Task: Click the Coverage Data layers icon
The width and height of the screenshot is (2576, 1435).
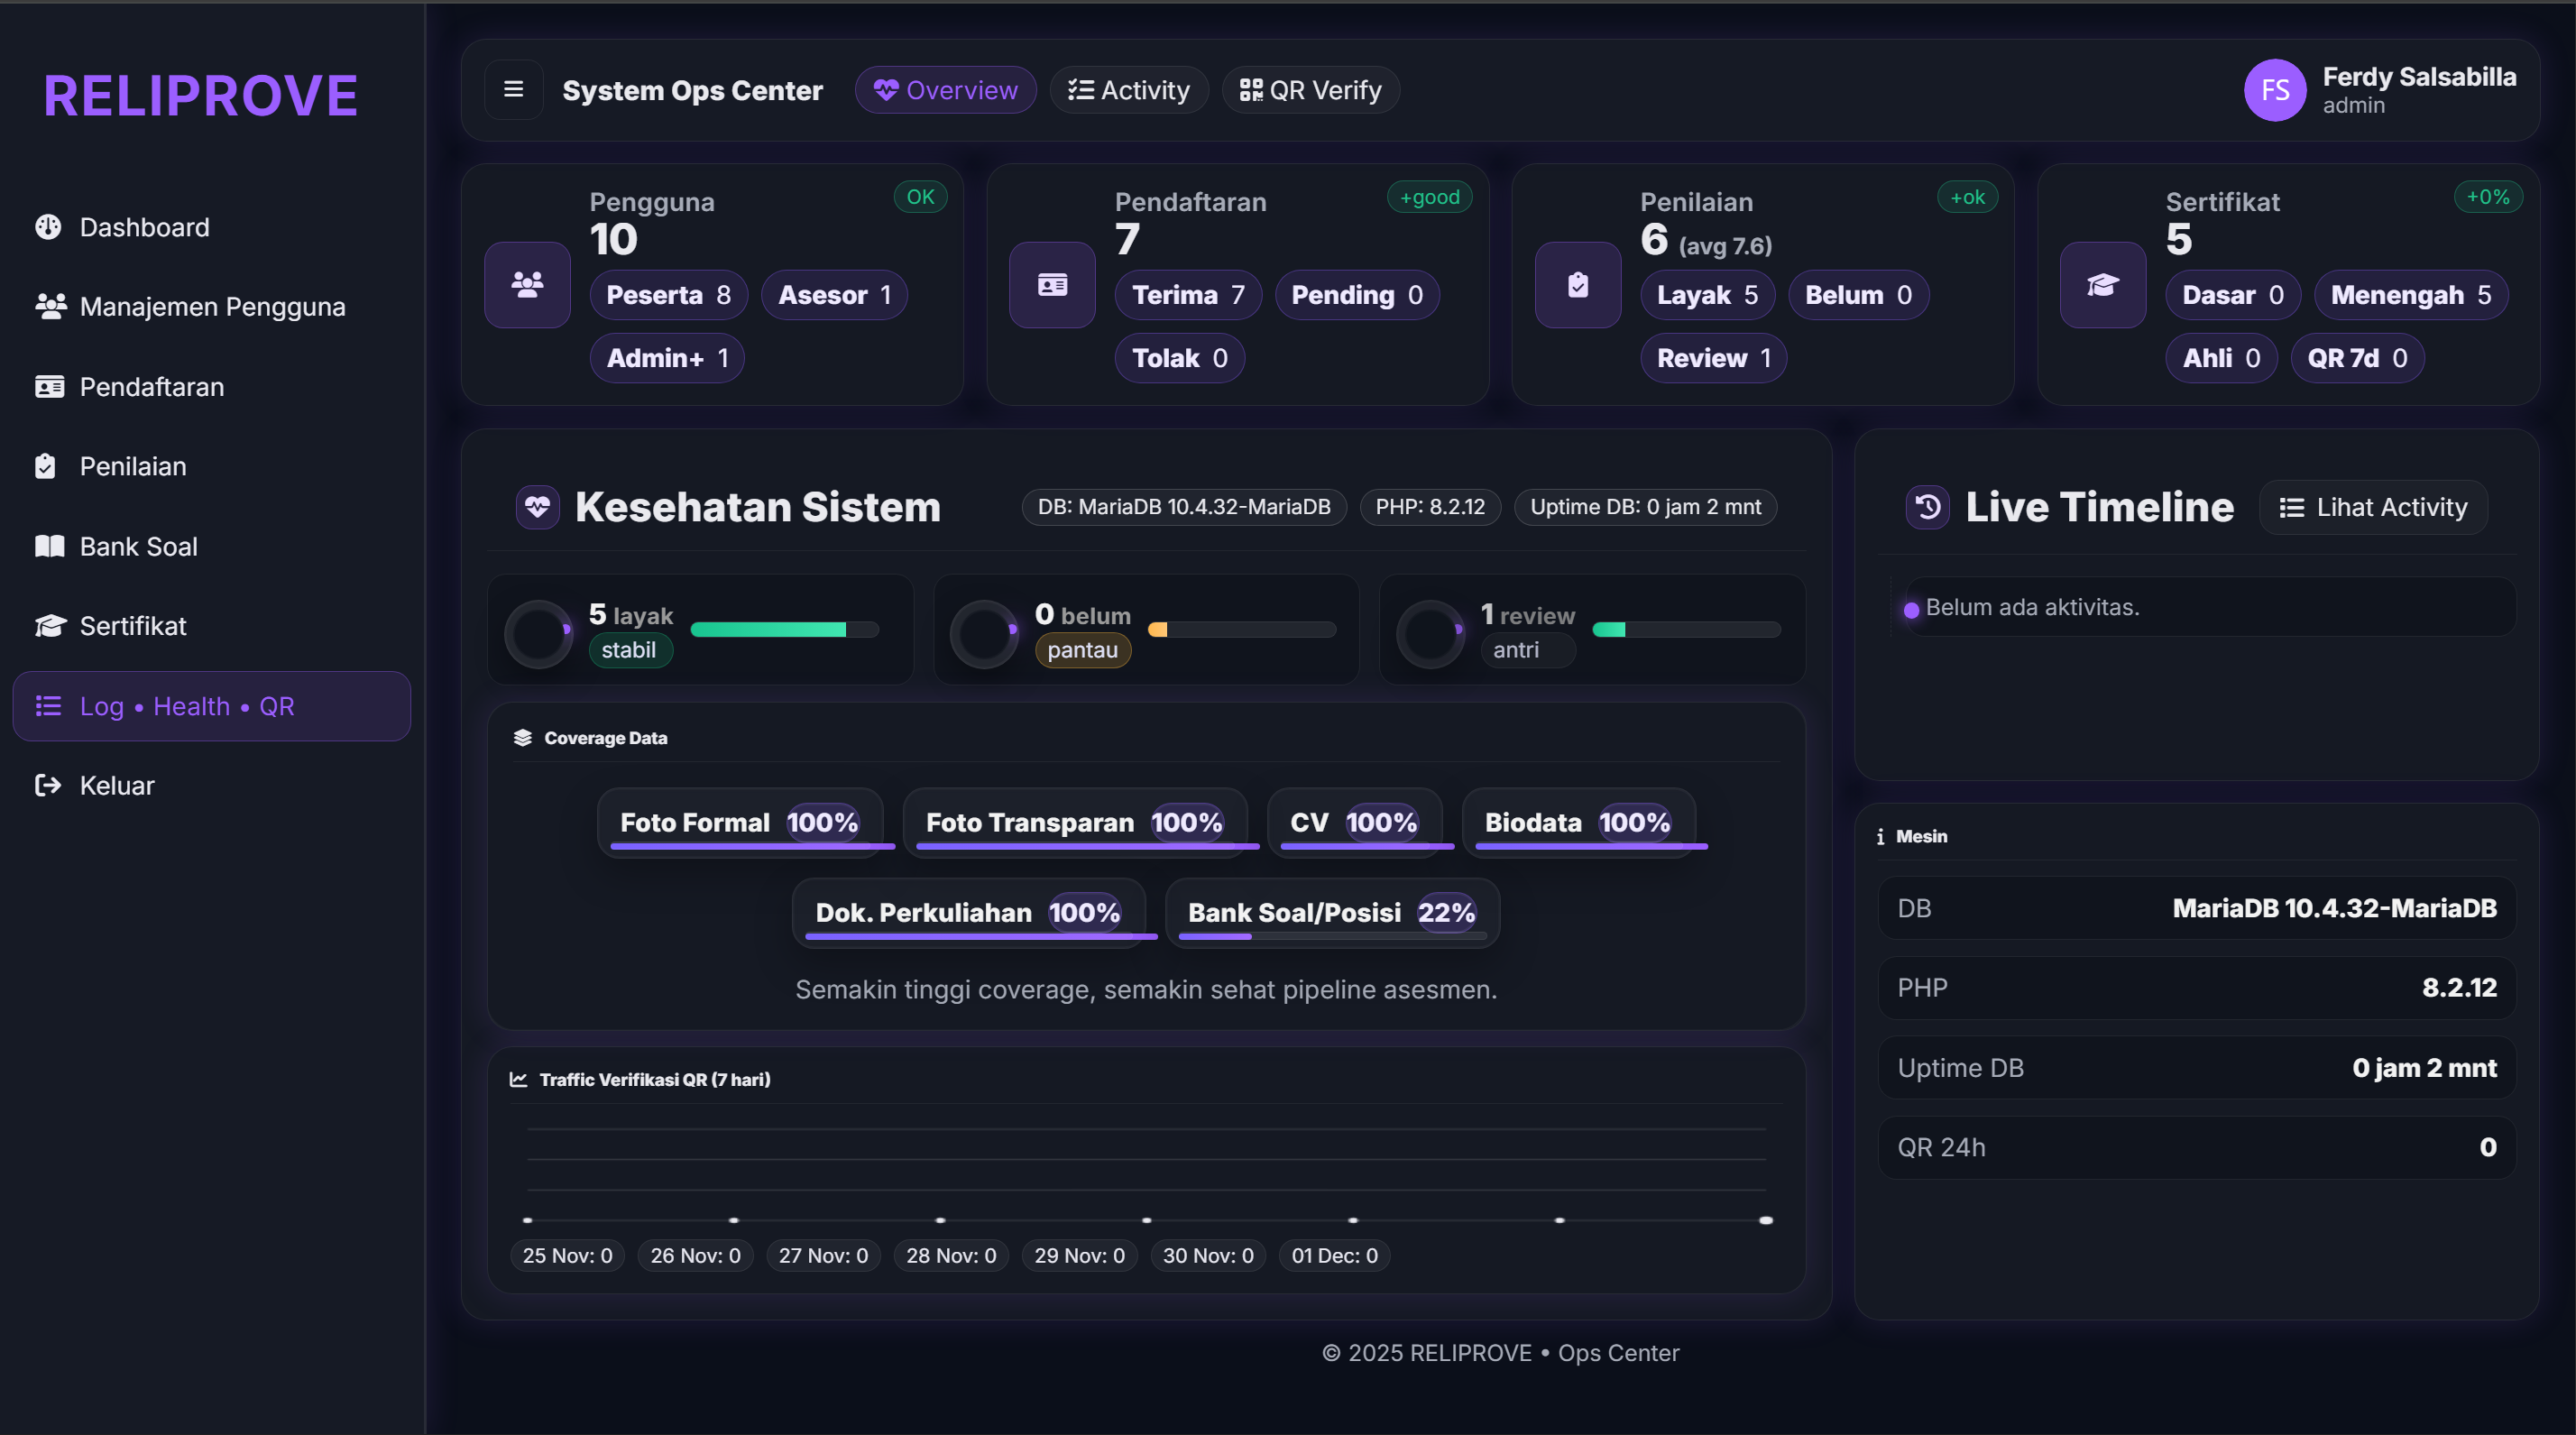Action: click(x=522, y=738)
